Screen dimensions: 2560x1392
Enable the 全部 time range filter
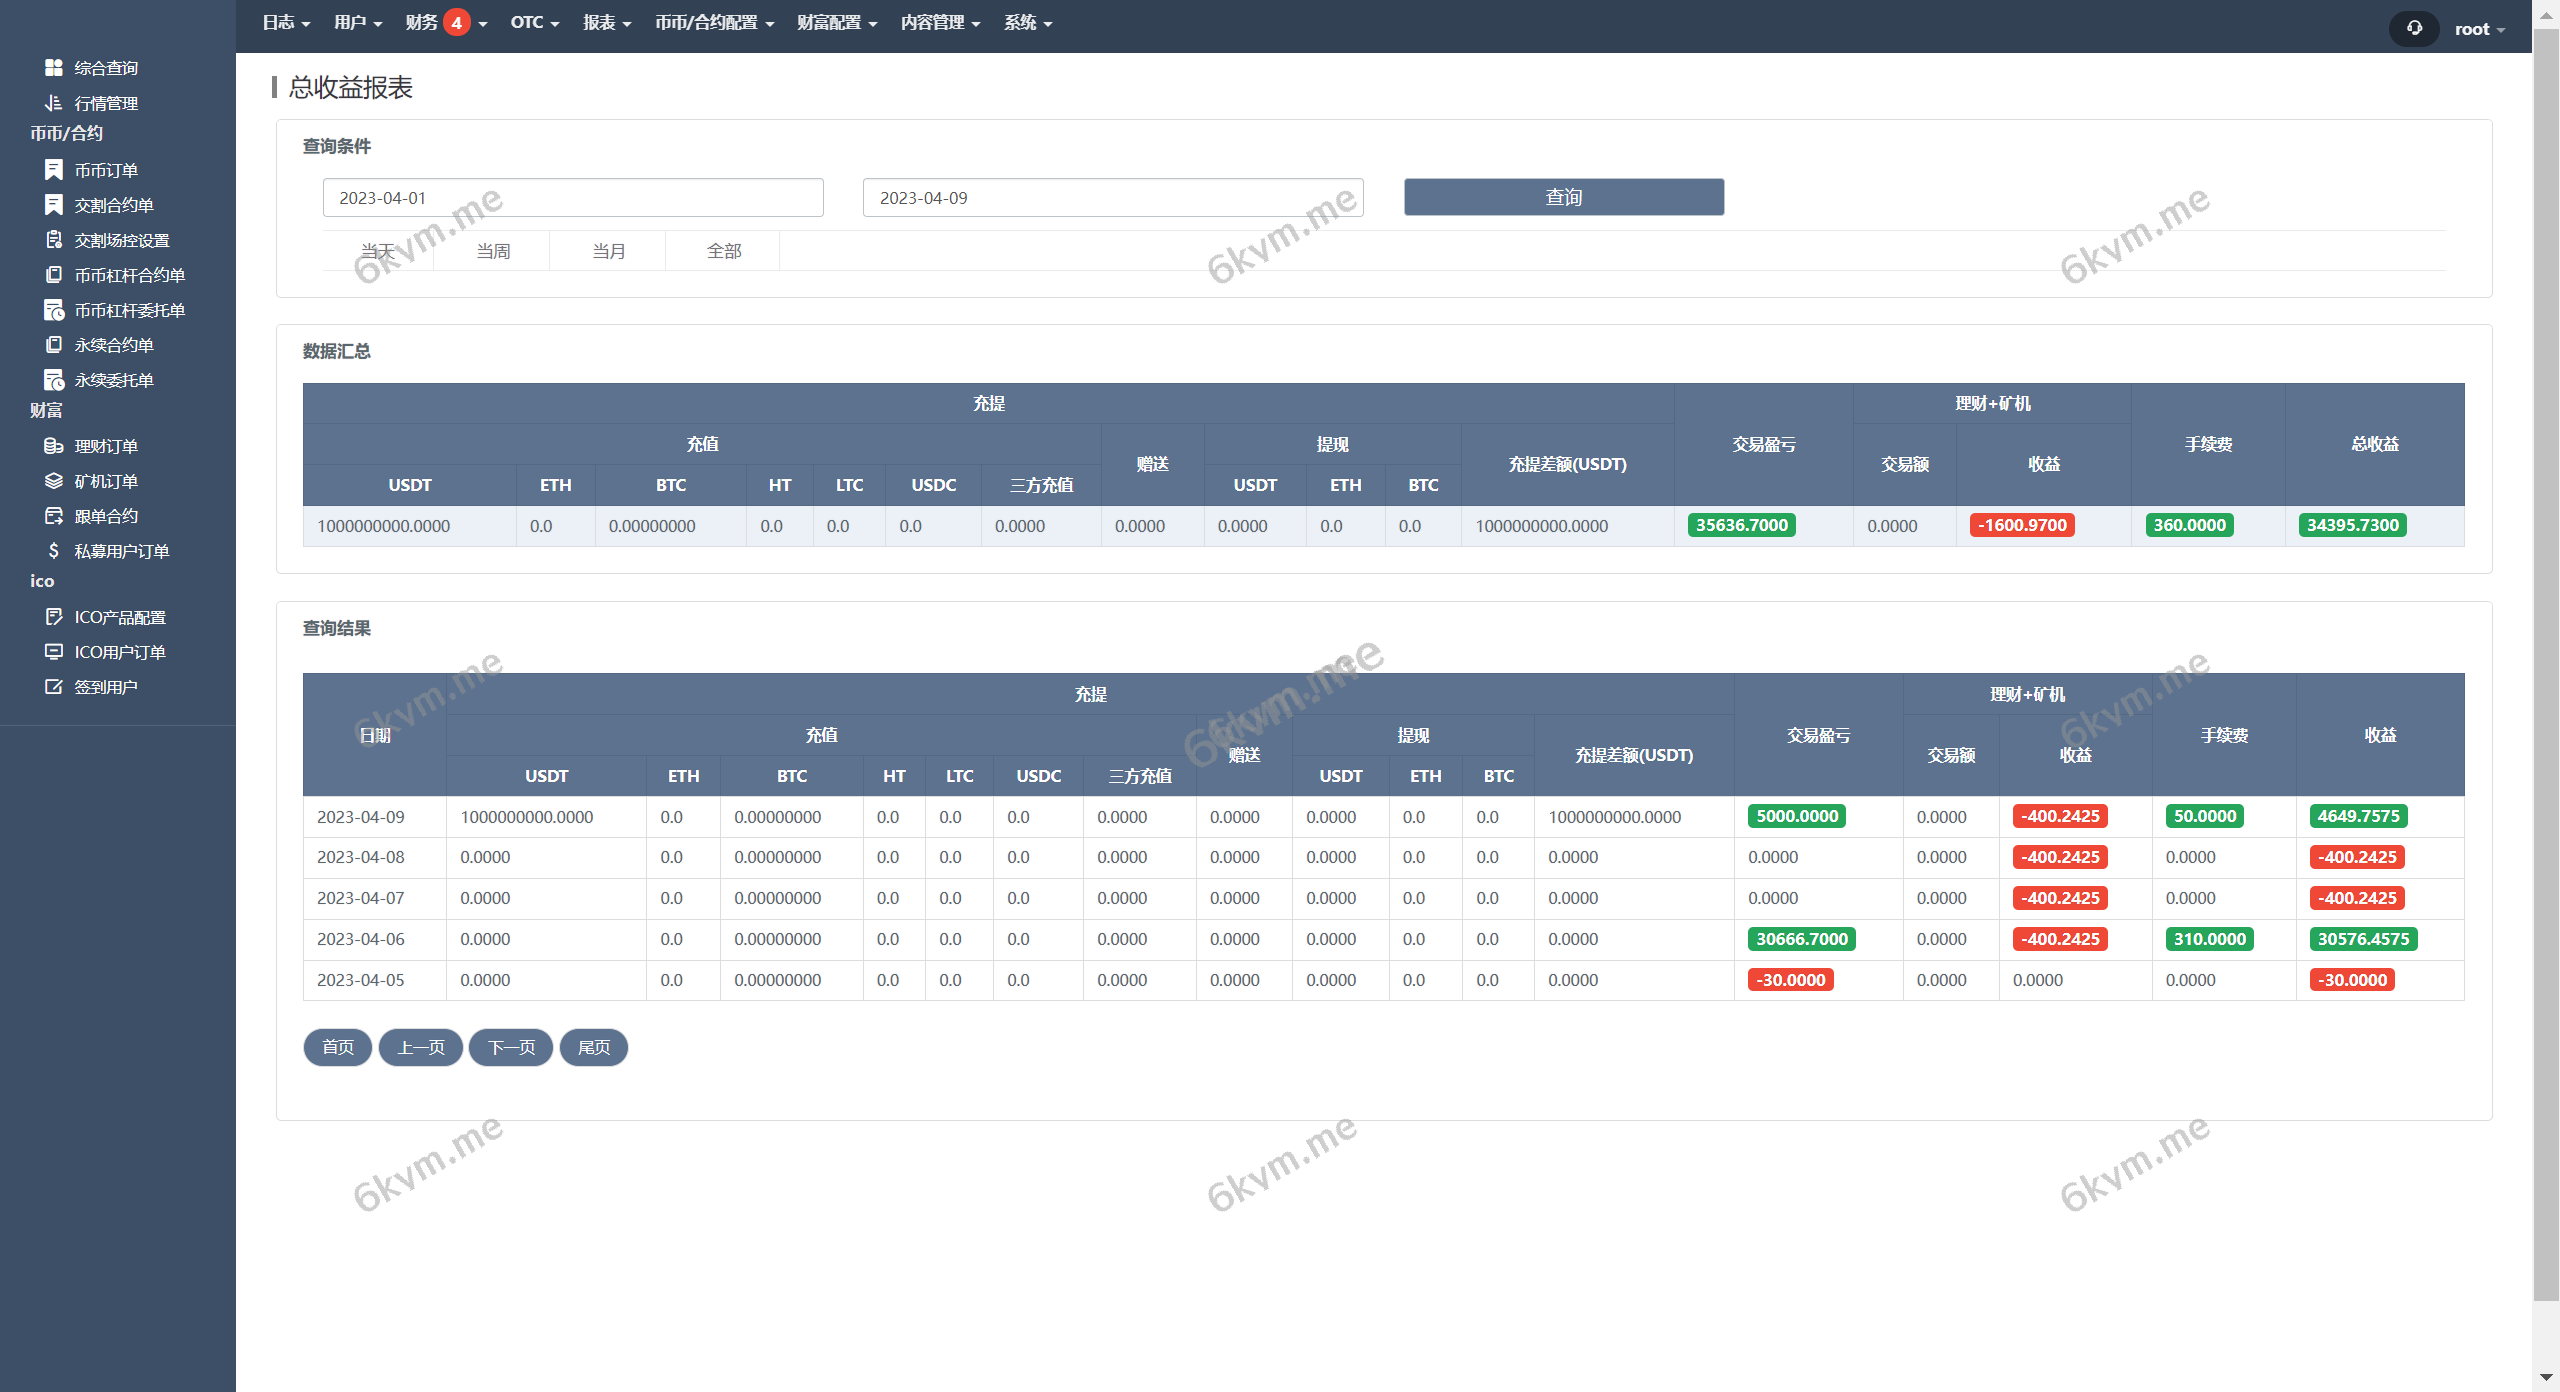pyautogui.click(x=722, y=251)
